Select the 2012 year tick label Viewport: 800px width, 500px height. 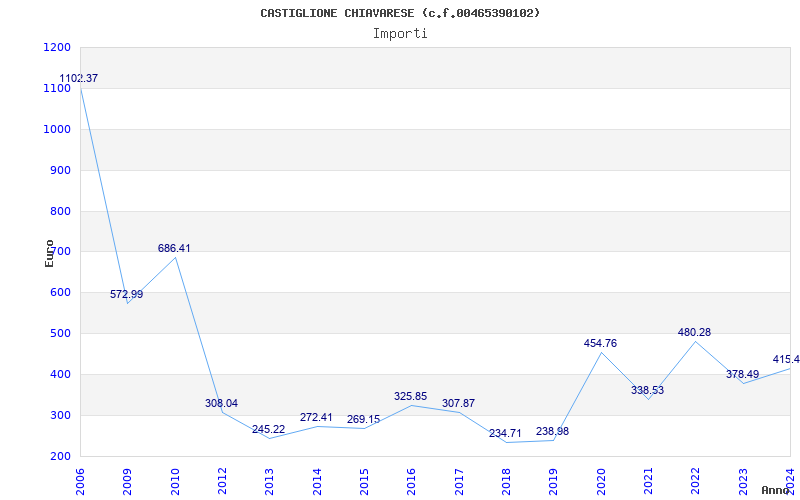tap(222, 482)
